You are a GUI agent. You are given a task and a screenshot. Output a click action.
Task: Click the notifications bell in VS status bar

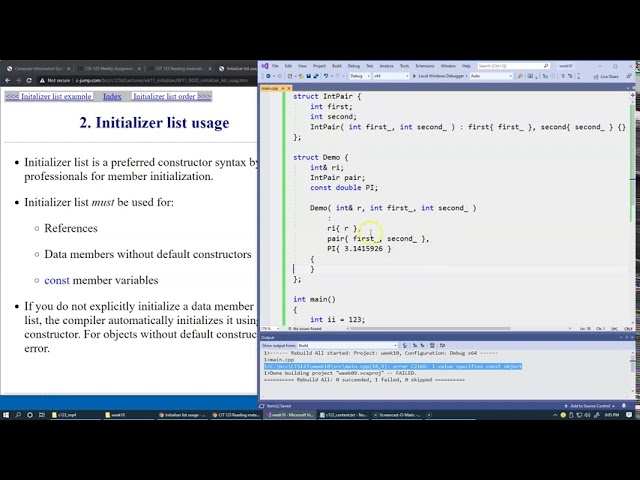pos(624,406)
